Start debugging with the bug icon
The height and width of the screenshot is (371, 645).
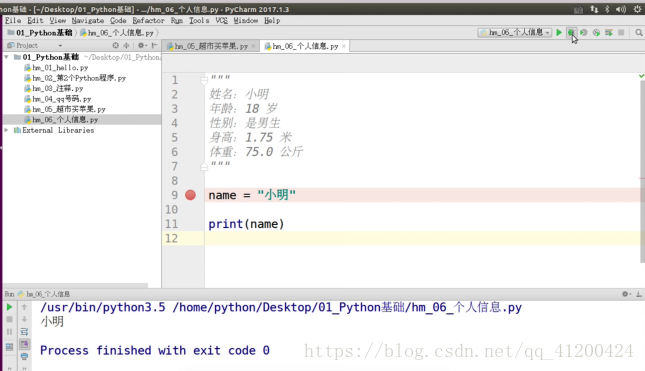click(571, 32)
